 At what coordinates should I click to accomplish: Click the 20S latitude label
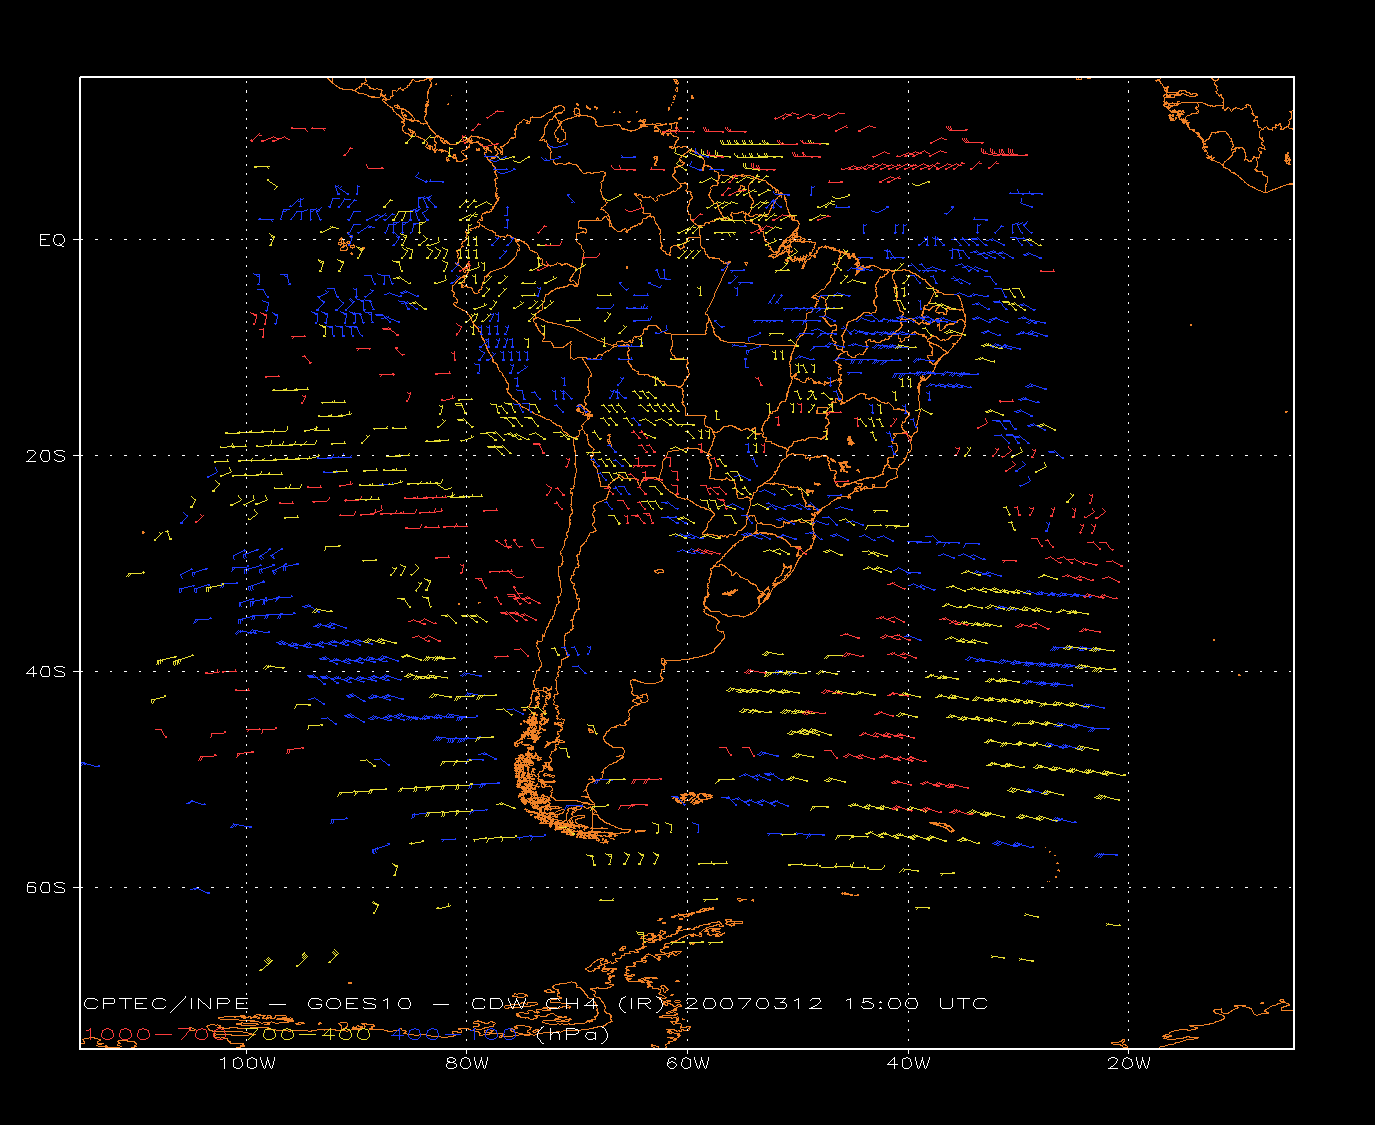point(46,455)
